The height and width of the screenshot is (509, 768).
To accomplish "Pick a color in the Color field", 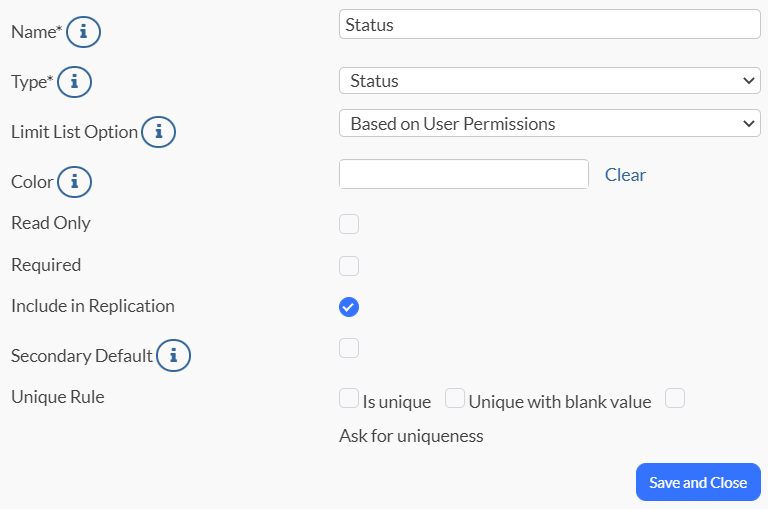I will [x=463, y=174].
